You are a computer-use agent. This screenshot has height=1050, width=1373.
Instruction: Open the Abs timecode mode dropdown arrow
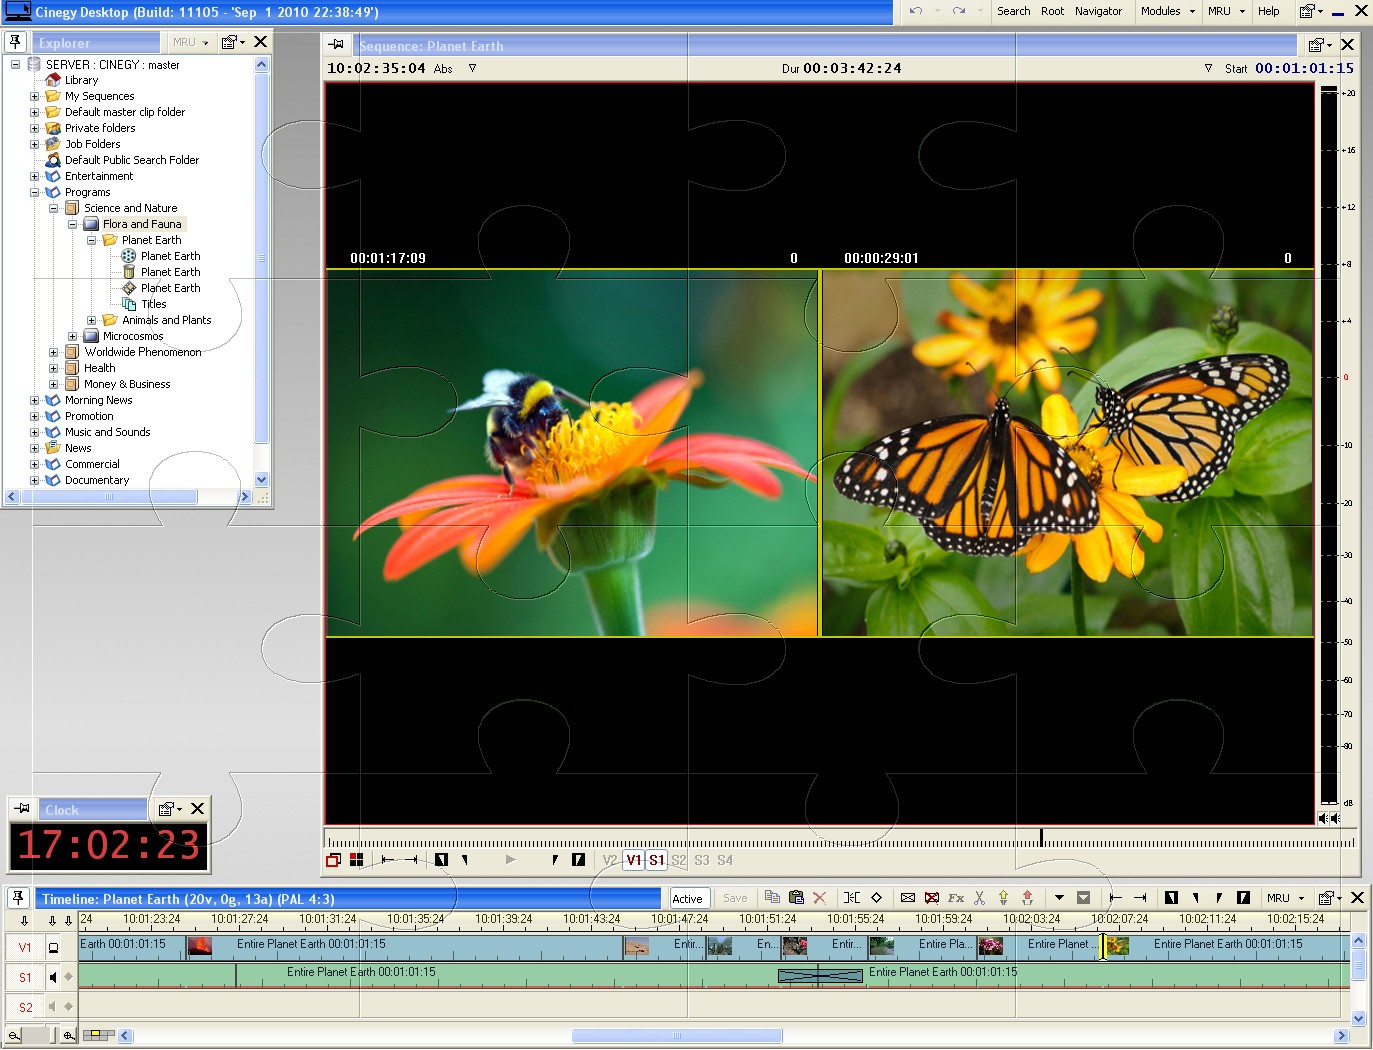coord(472,68)
